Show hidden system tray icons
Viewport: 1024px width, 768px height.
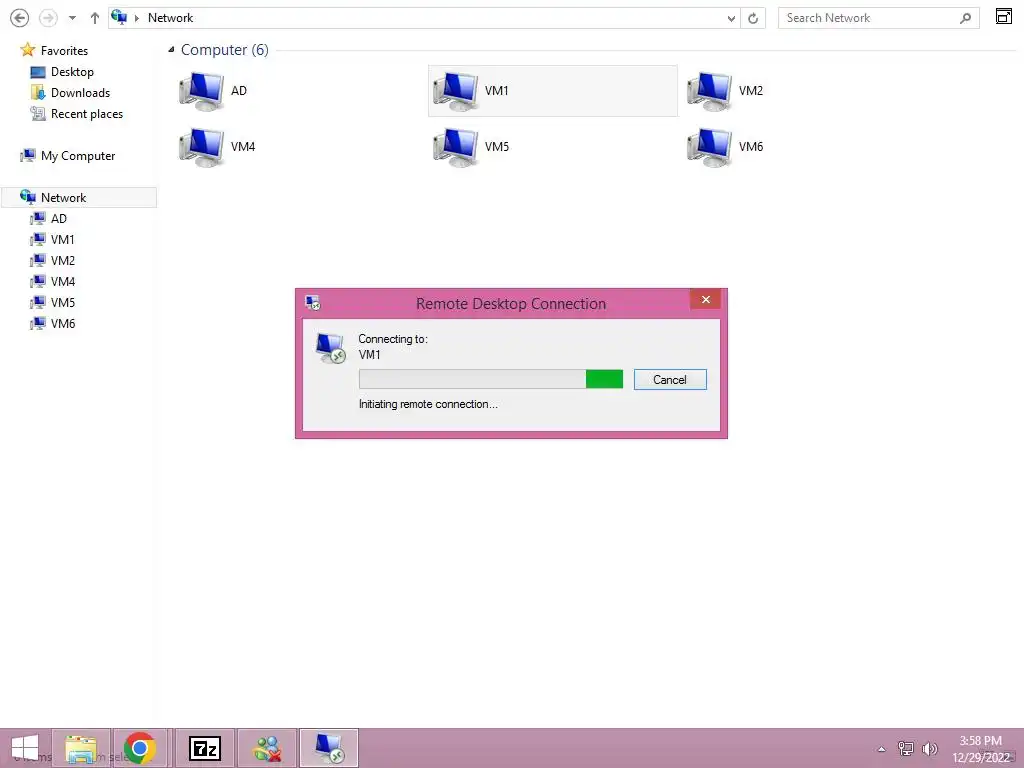pos(881,749)
